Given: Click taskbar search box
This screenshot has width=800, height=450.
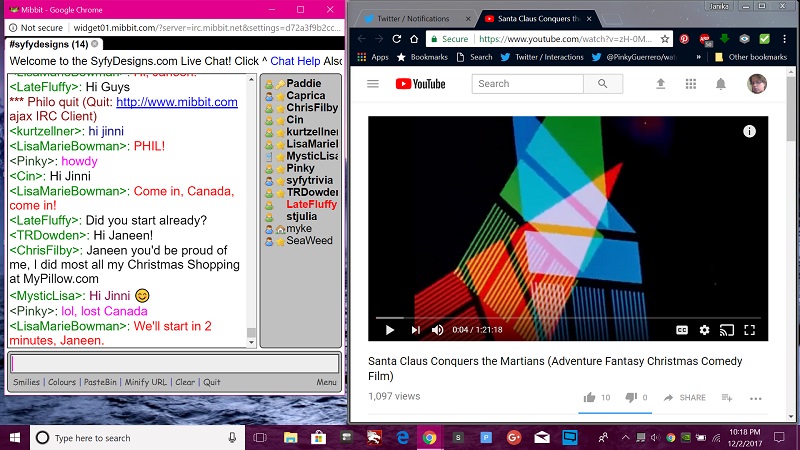Looking at the screenshot, I should point(138,438).
